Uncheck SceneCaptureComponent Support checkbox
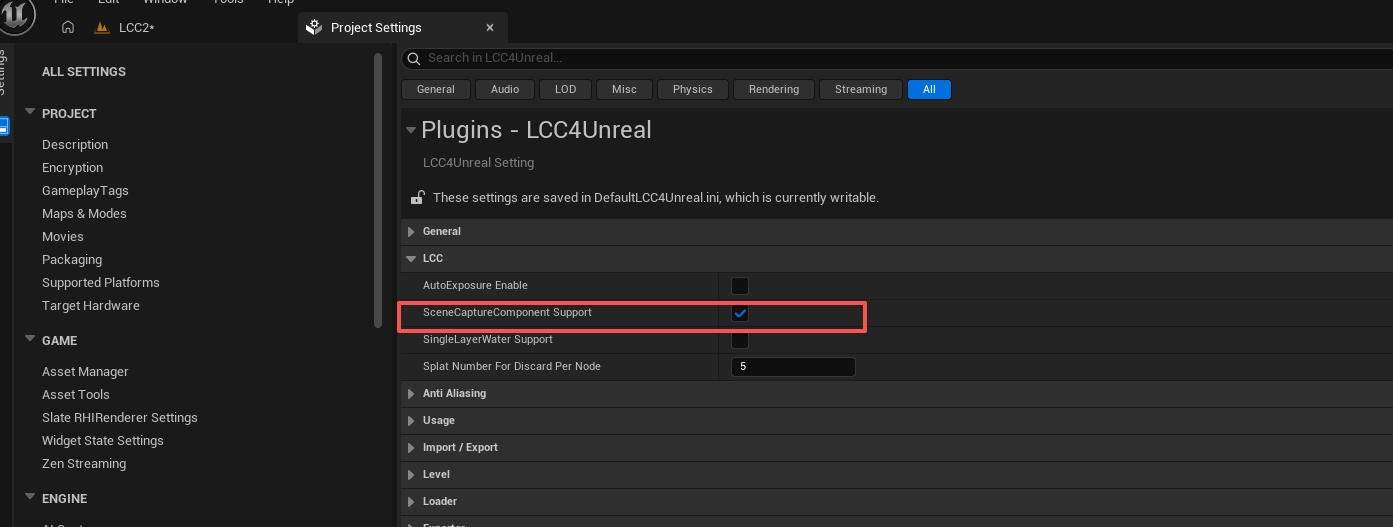 [x=740, y=313]
